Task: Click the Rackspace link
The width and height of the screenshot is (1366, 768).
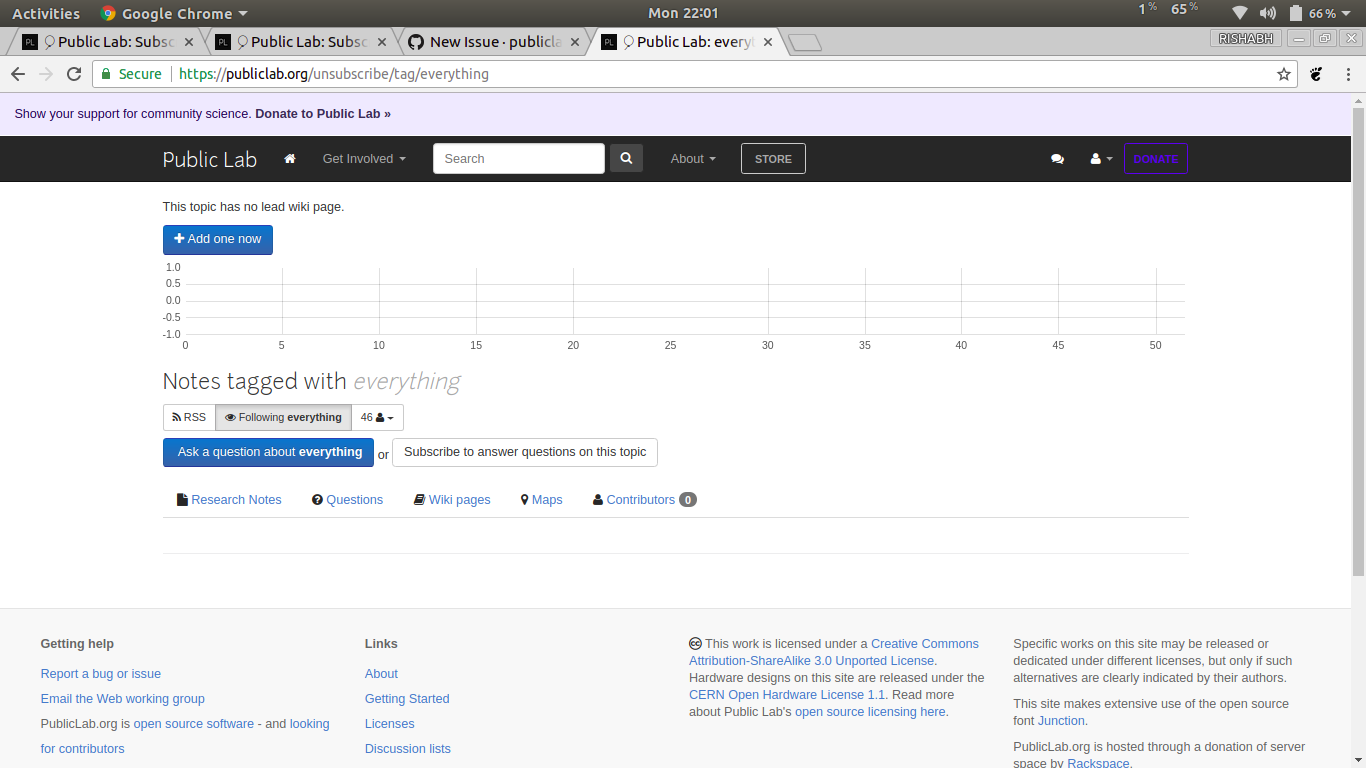Action: click(x=1098, y=763)
